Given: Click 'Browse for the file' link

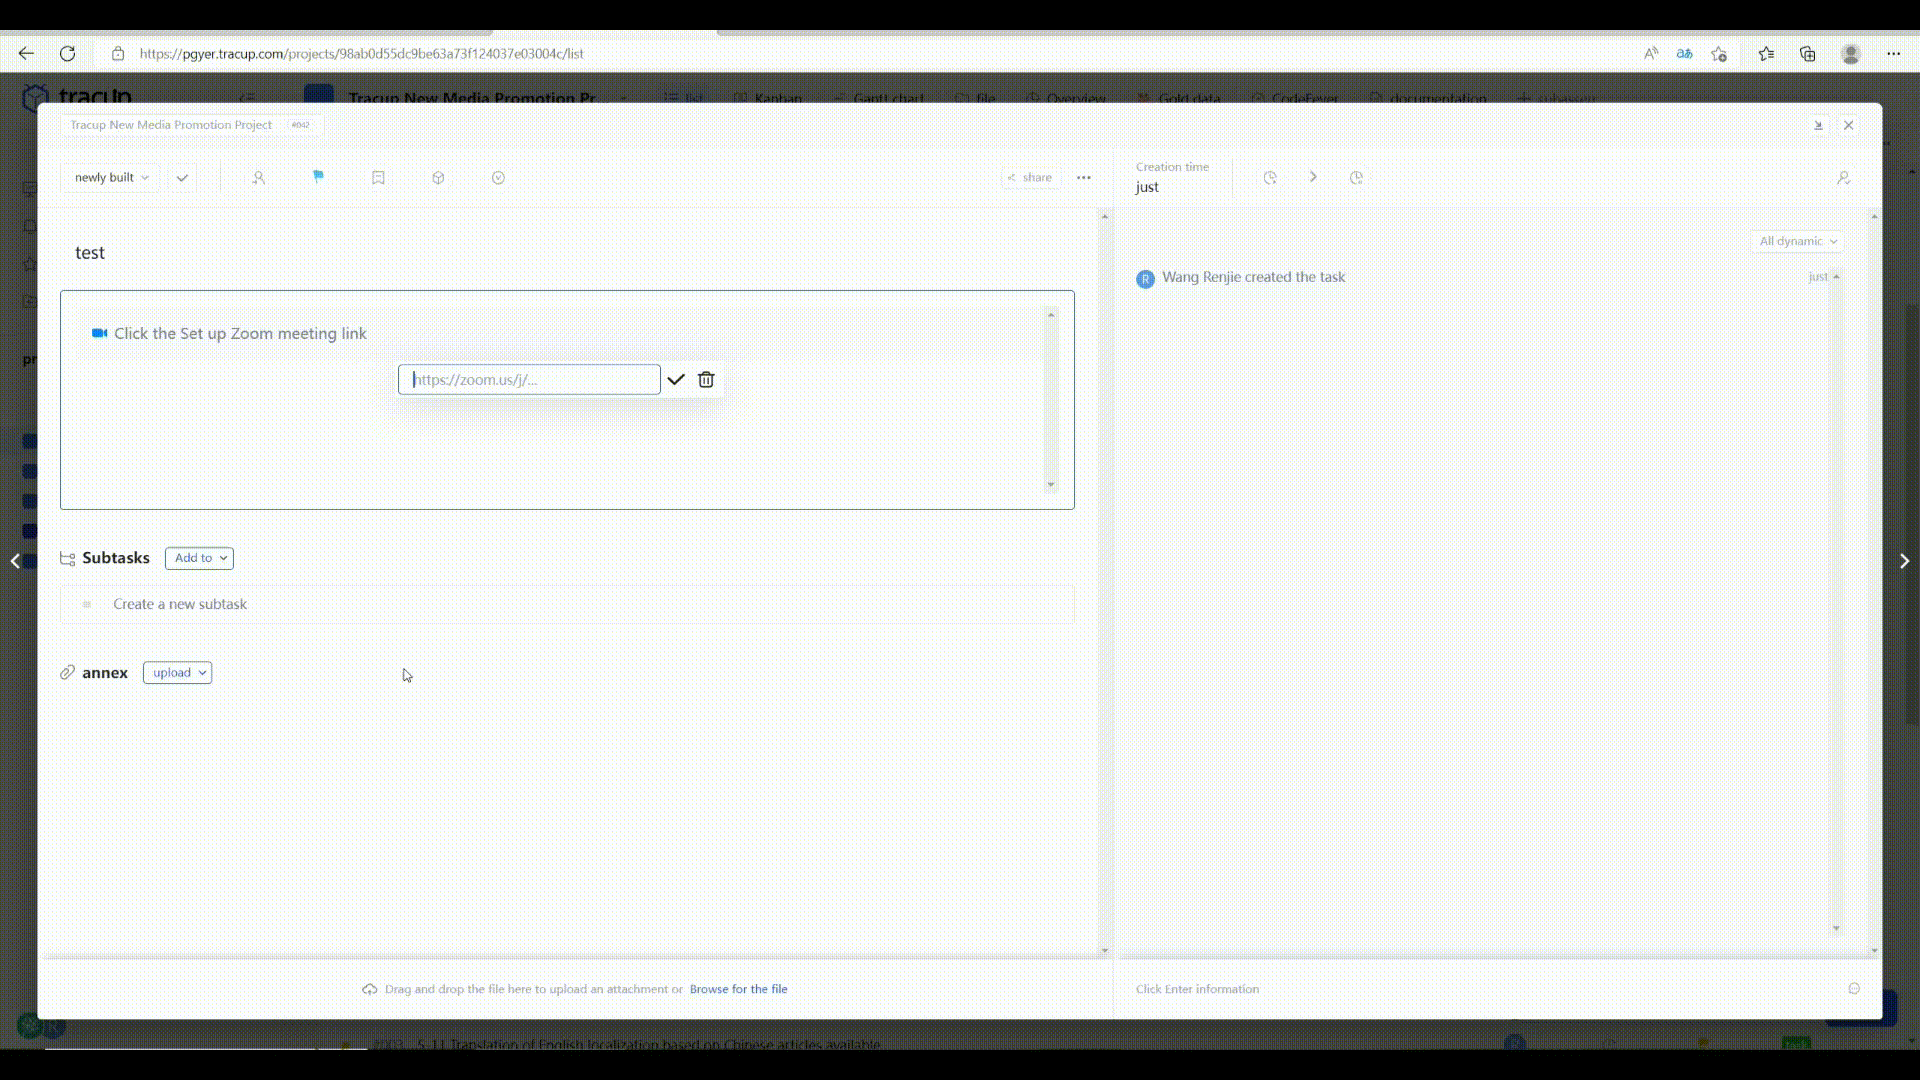Looking at the screenshot, I should coord(738,989).
